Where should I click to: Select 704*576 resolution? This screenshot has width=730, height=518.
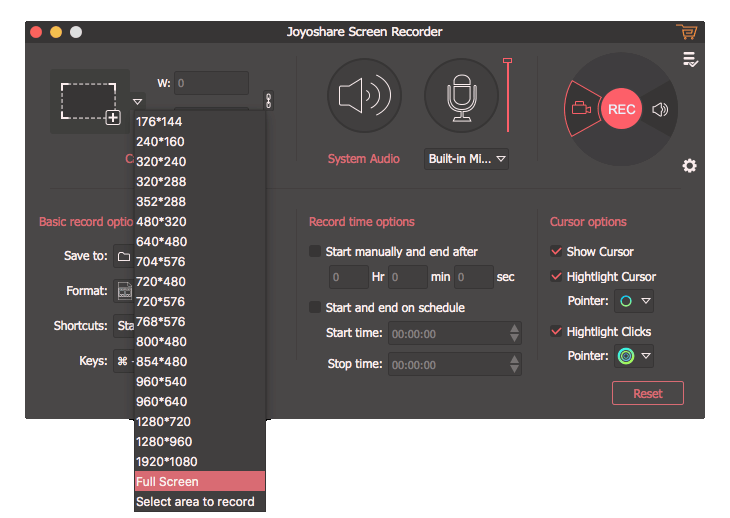(x=200, y=262)
